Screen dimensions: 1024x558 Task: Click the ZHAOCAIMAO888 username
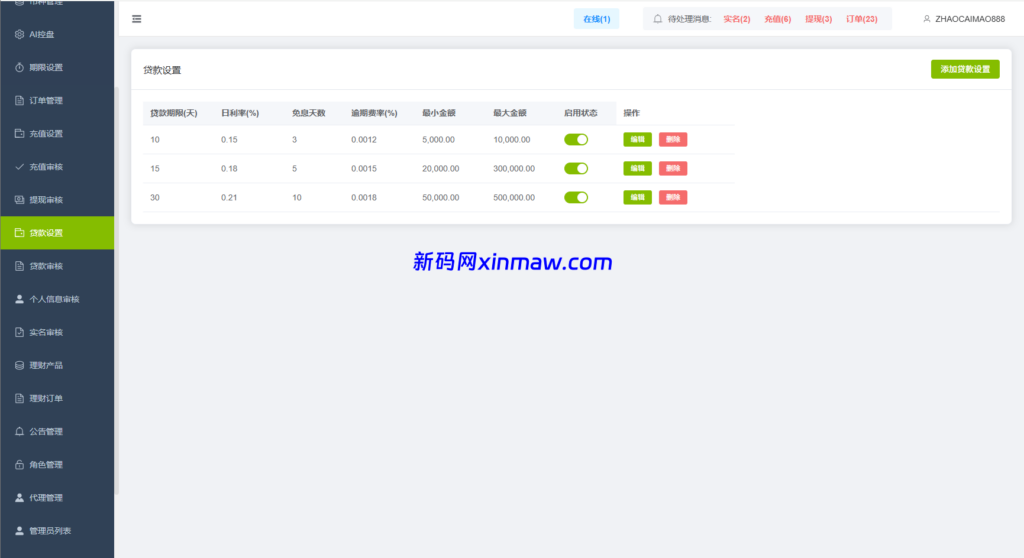tap(970, 19)
